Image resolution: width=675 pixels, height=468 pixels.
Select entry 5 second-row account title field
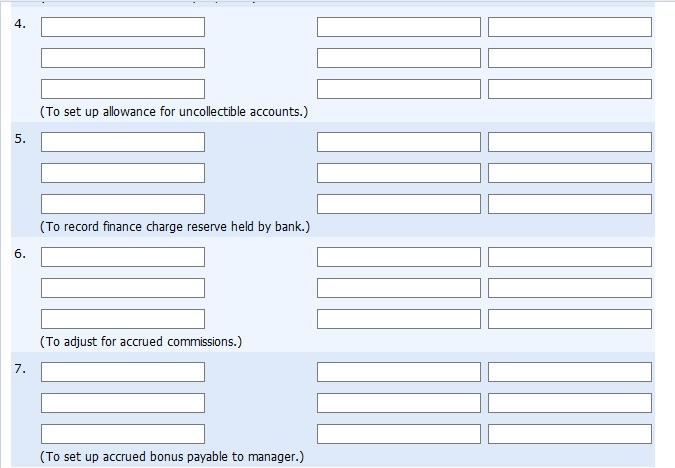pos(123,173)
